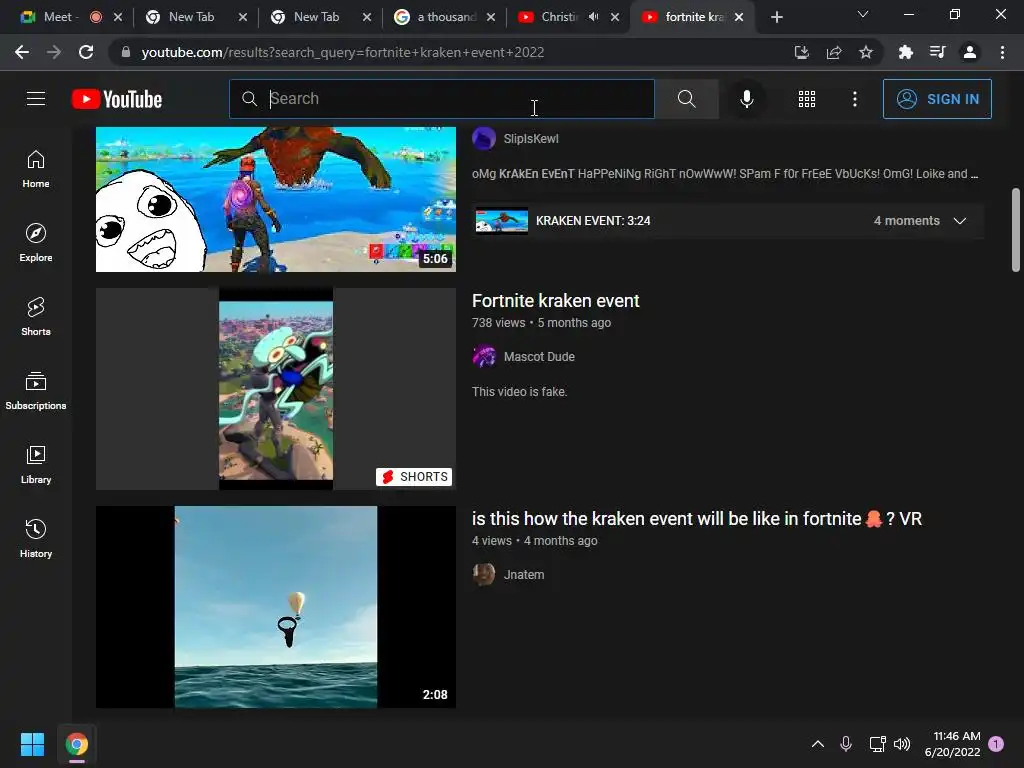Open the SlipIsKewl channel link
1024x768 pixels.
pos(531,138)
